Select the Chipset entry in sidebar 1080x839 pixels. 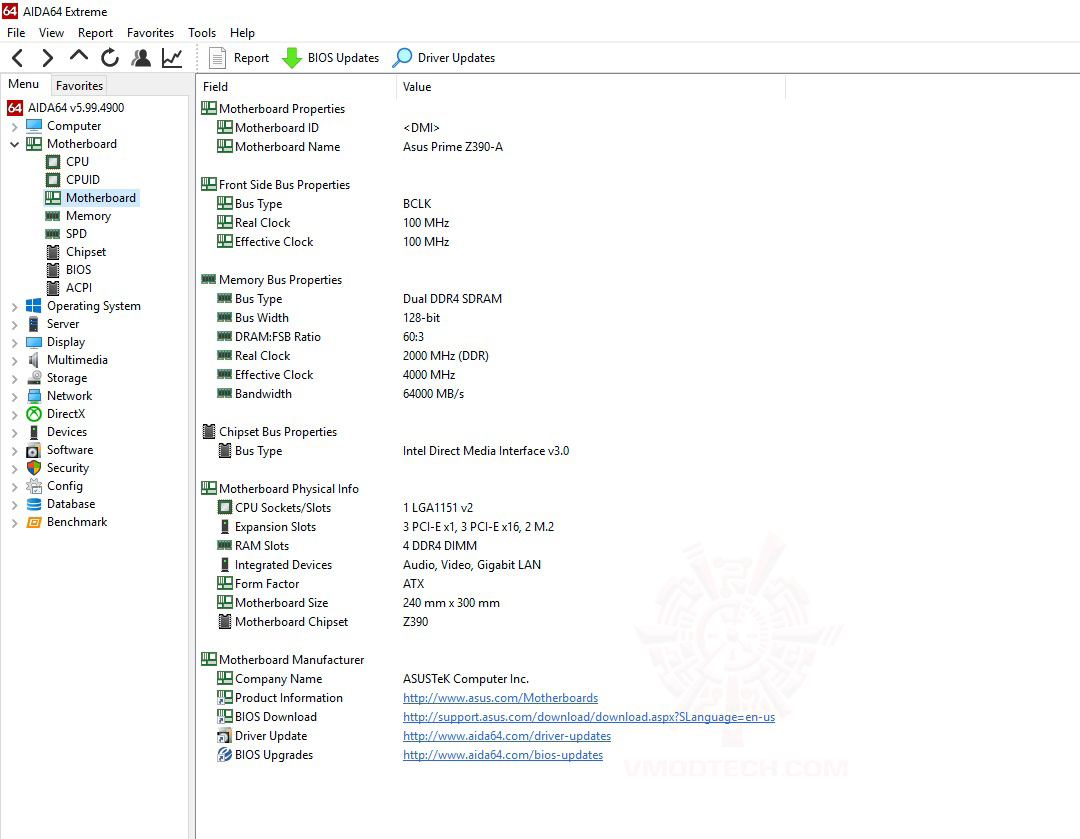(84, 251)
